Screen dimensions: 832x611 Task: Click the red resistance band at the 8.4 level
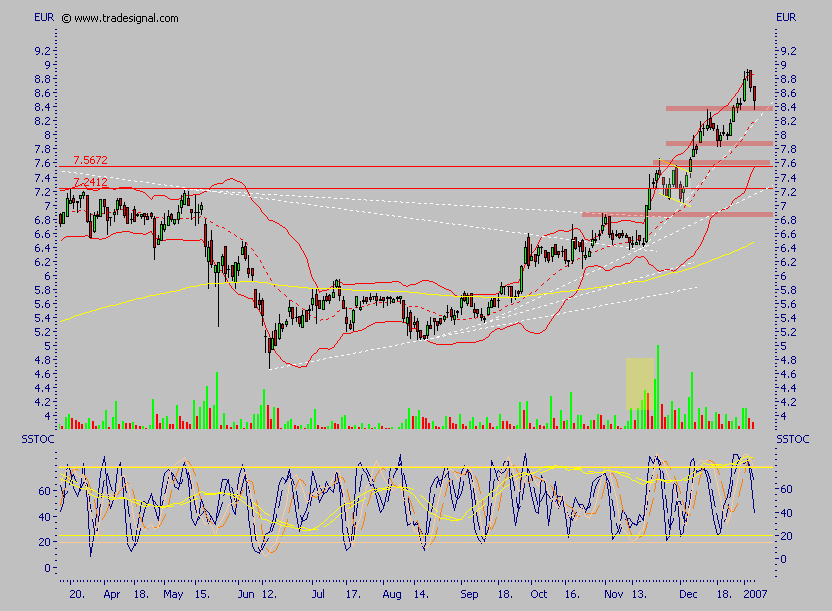coord(719,109)
